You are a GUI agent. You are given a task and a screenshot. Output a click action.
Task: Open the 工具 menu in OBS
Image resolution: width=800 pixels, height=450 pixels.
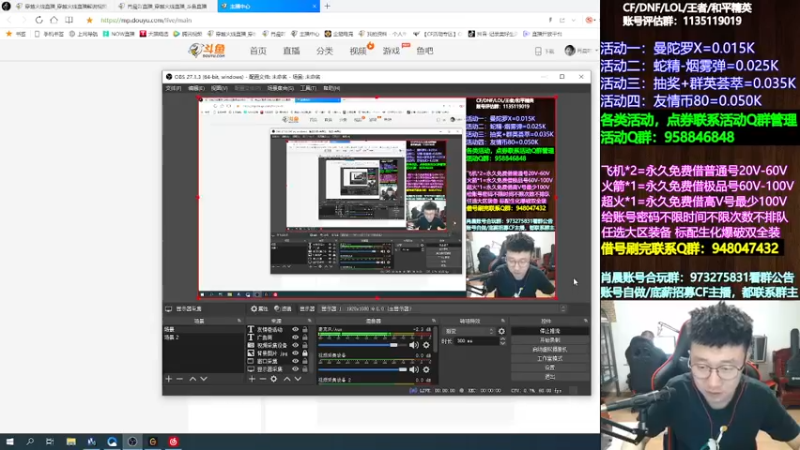[308, 88]
